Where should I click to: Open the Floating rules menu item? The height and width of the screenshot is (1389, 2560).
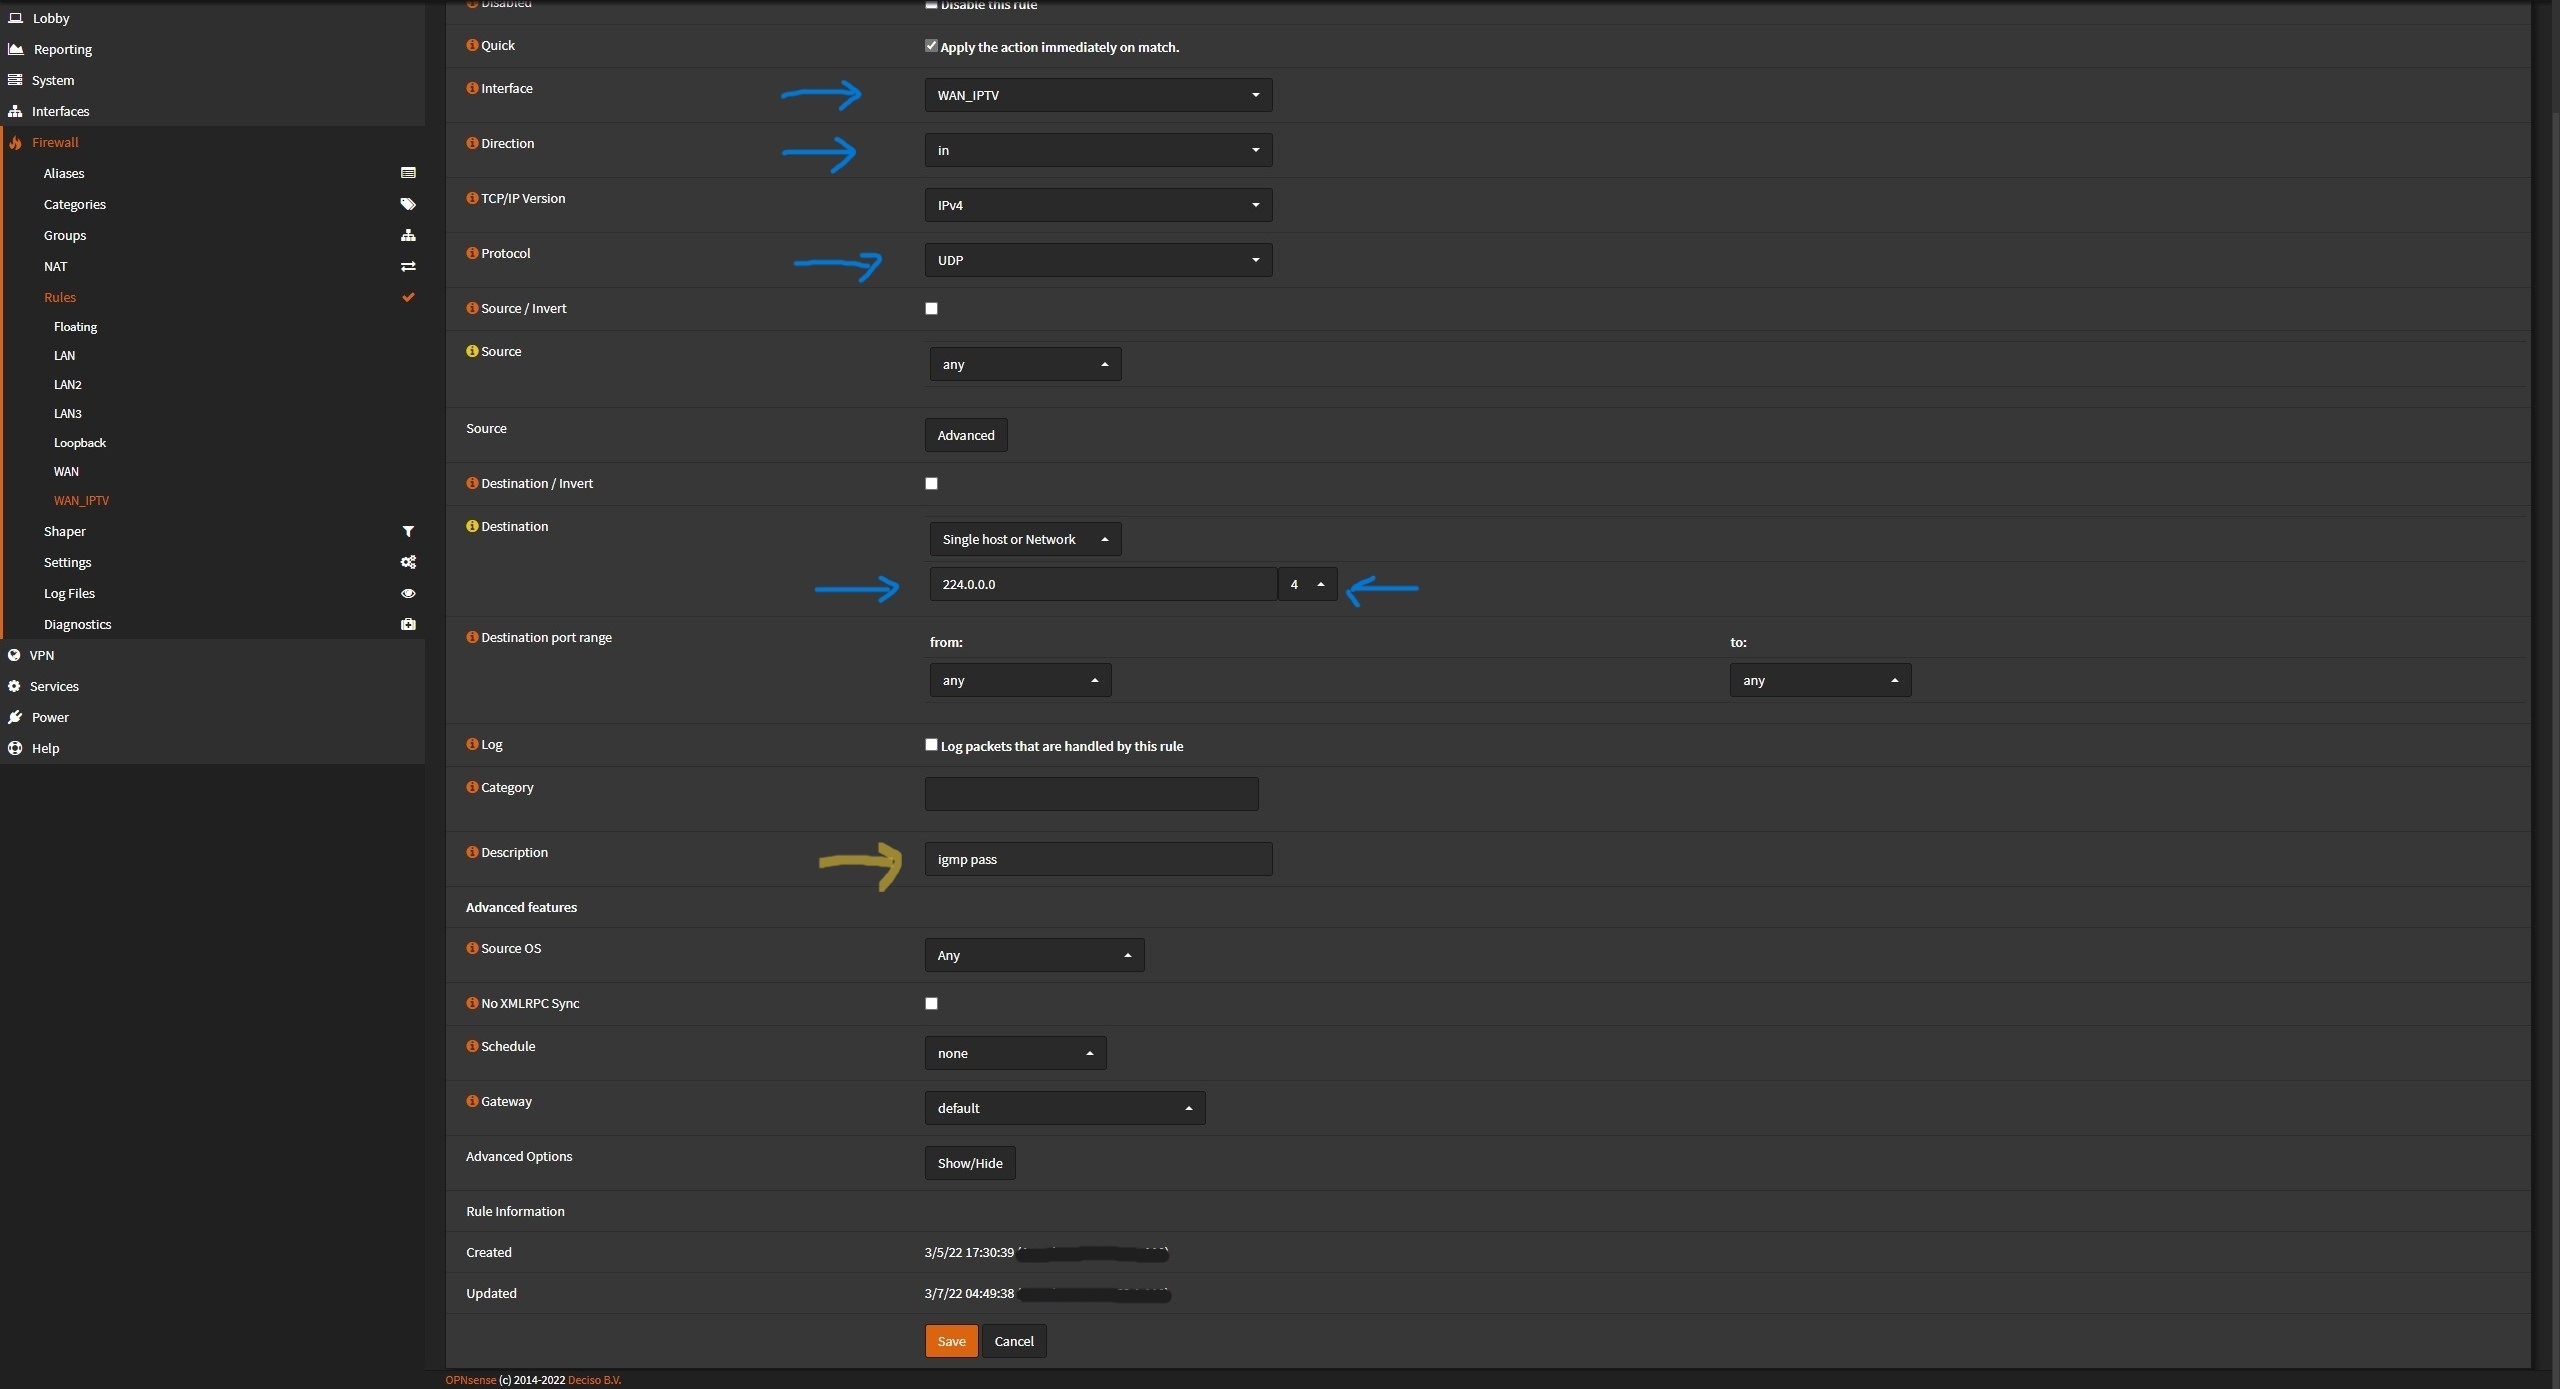75,327
